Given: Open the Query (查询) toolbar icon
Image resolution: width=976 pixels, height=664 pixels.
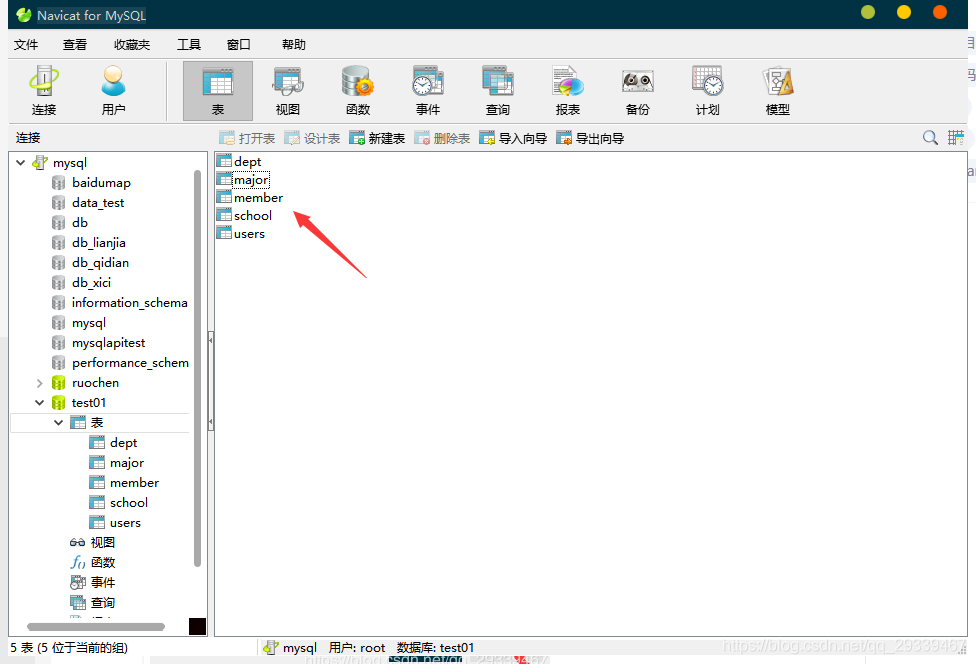Looking at the screenshot, I should point(497,91).
